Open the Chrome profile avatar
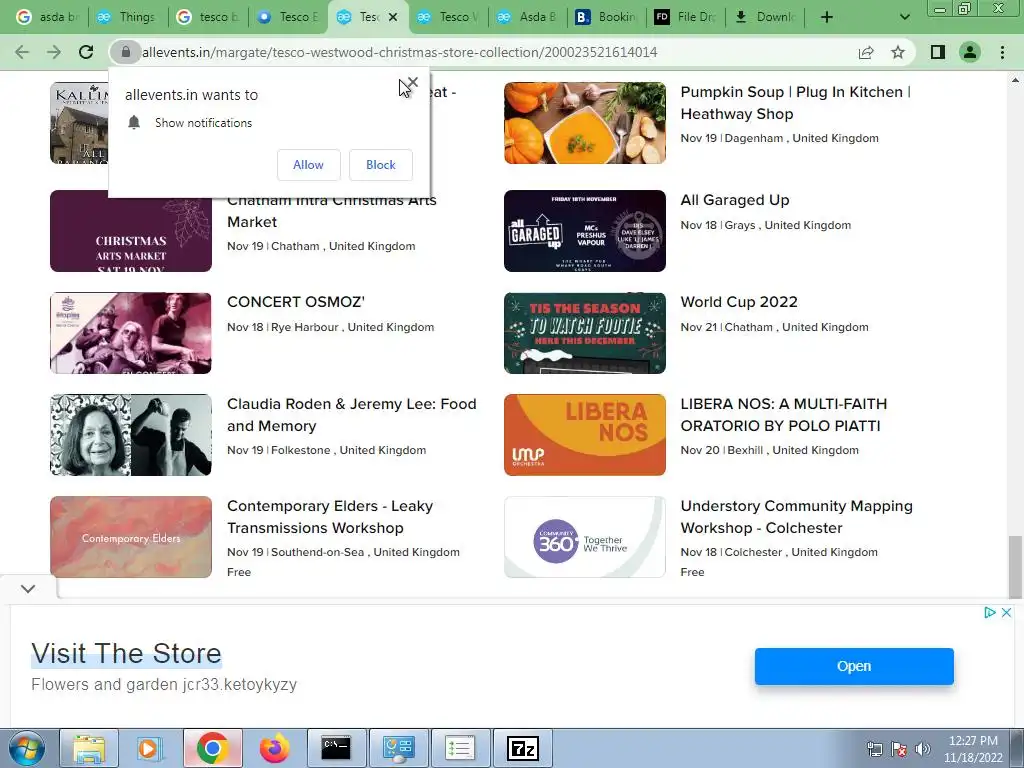This screenshot has height=768, width=1024. pyautogui.click(x=970, y=52)
